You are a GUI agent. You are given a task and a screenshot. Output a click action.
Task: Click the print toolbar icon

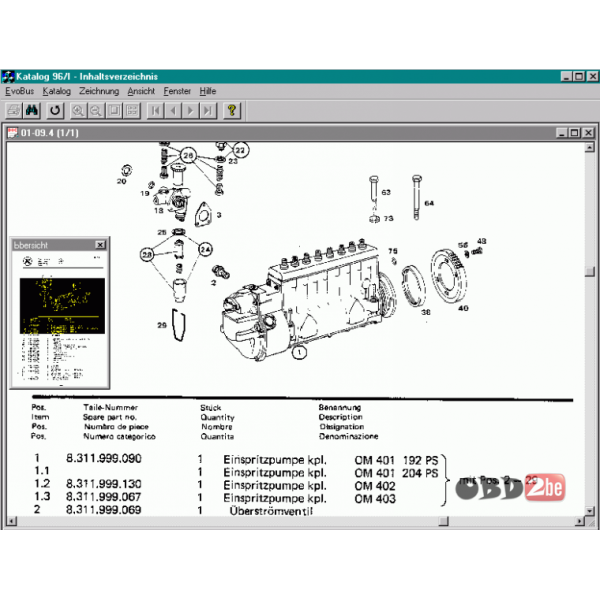point(13,111)
